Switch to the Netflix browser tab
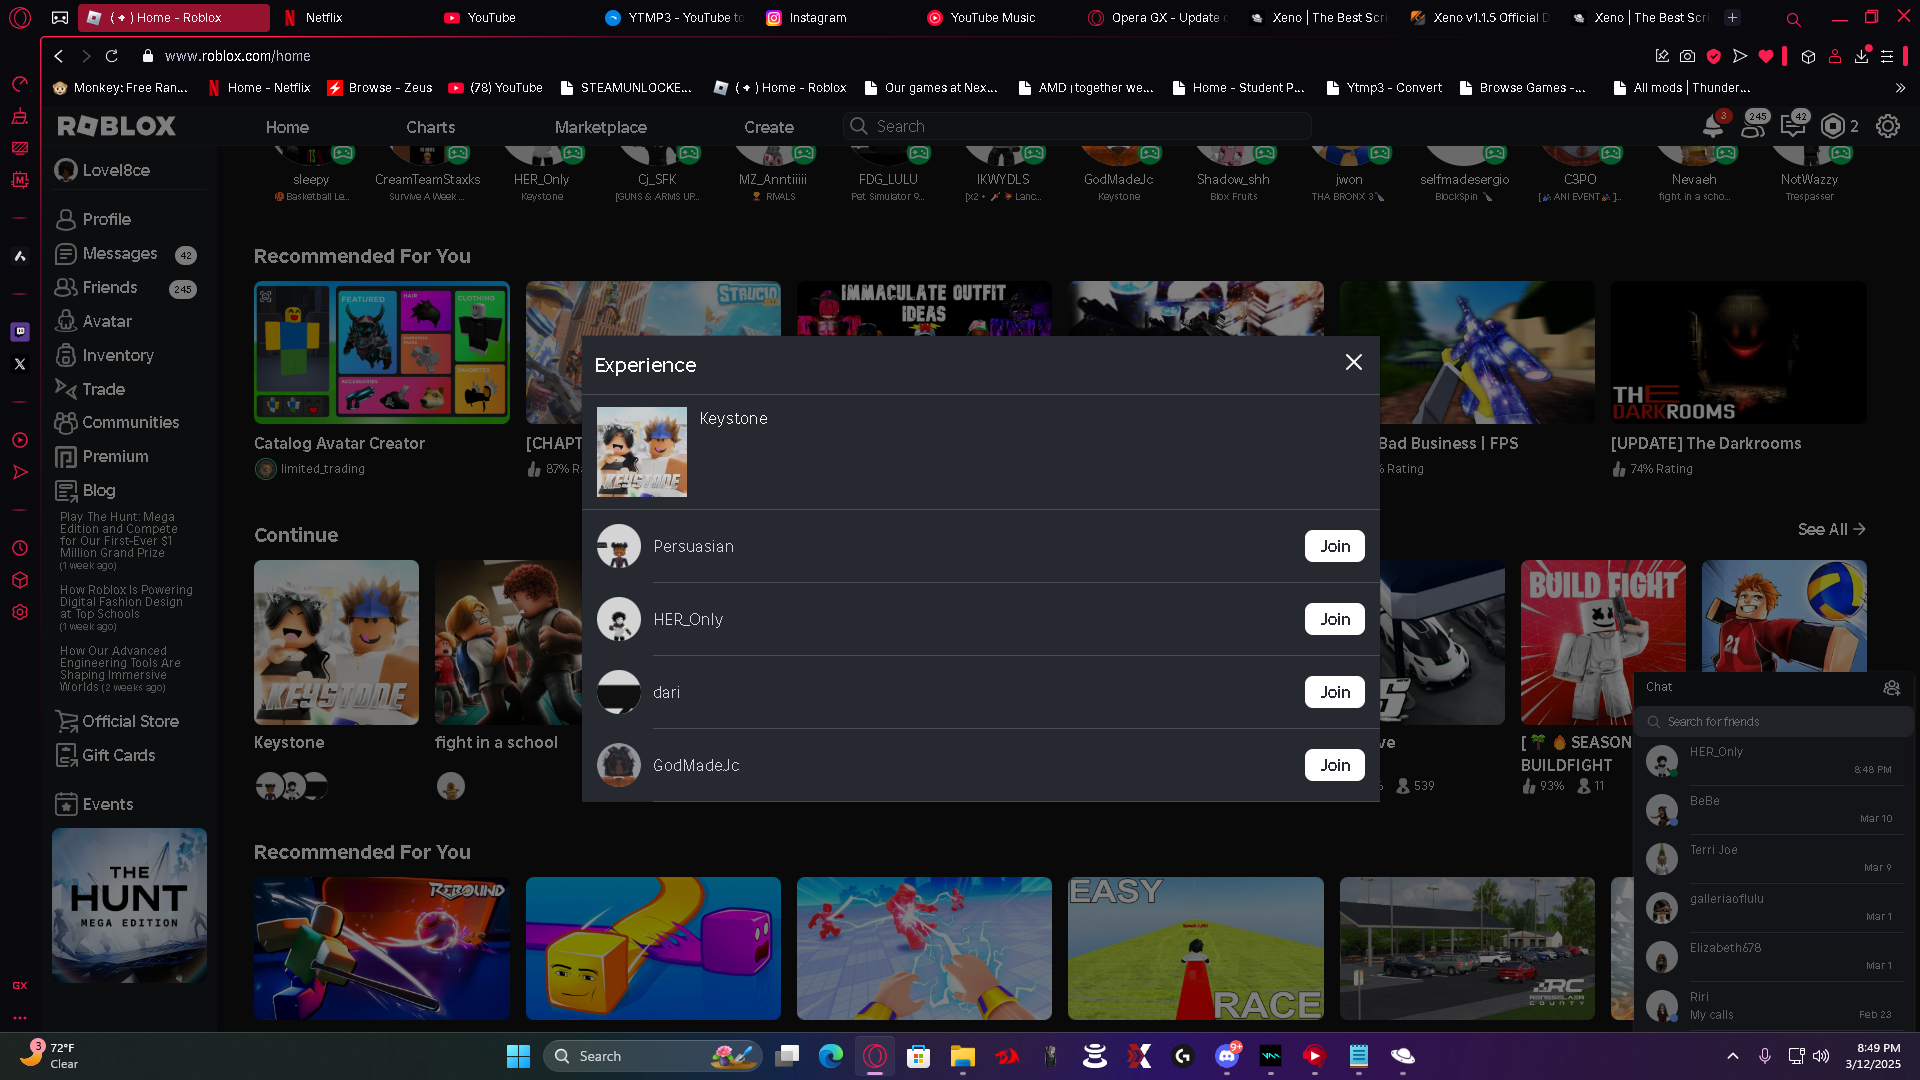 353,17
